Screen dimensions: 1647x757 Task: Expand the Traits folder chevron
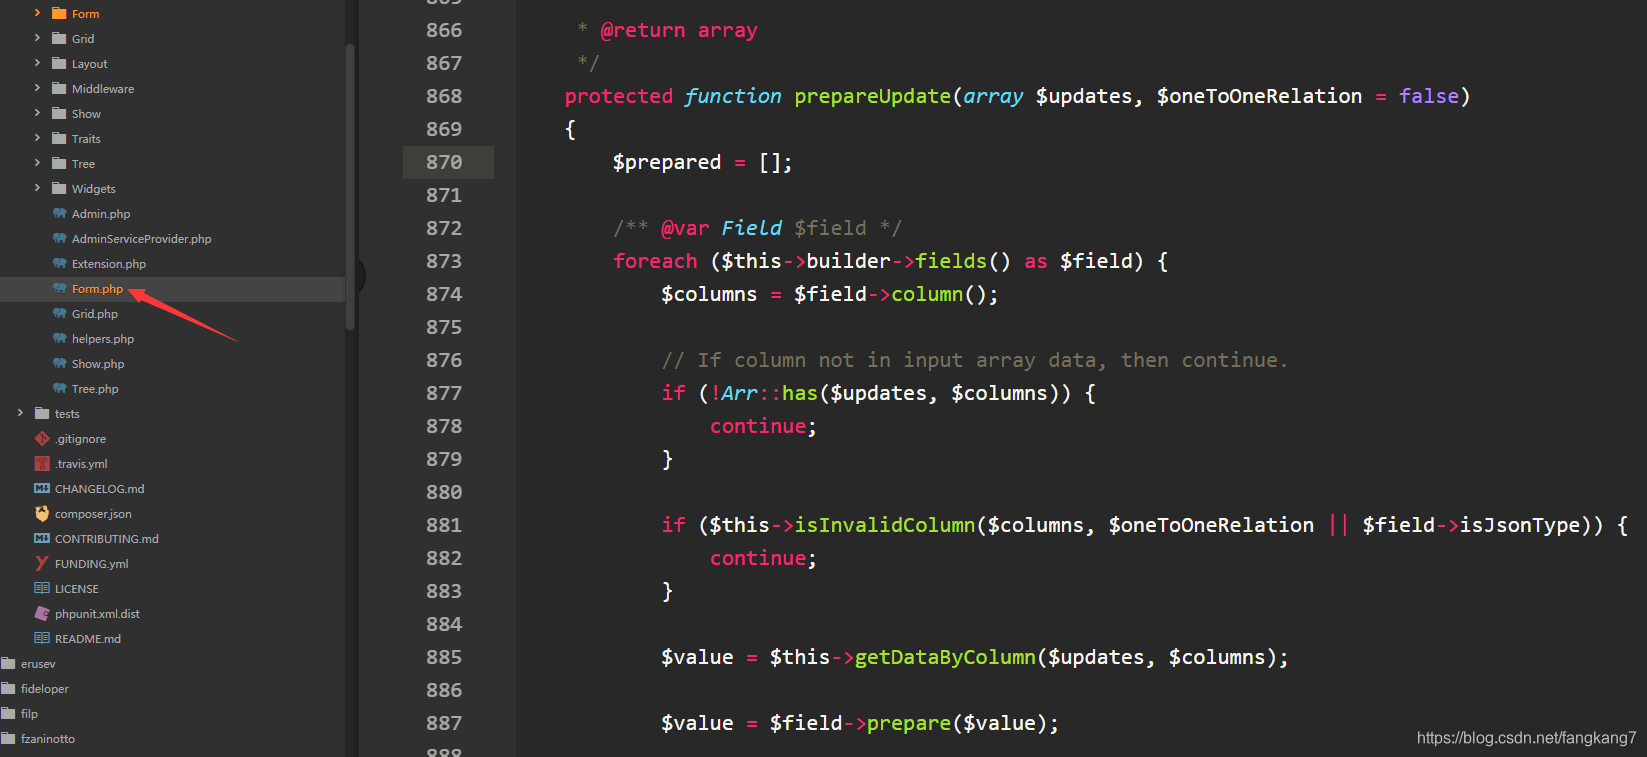[x=38, y=138]
